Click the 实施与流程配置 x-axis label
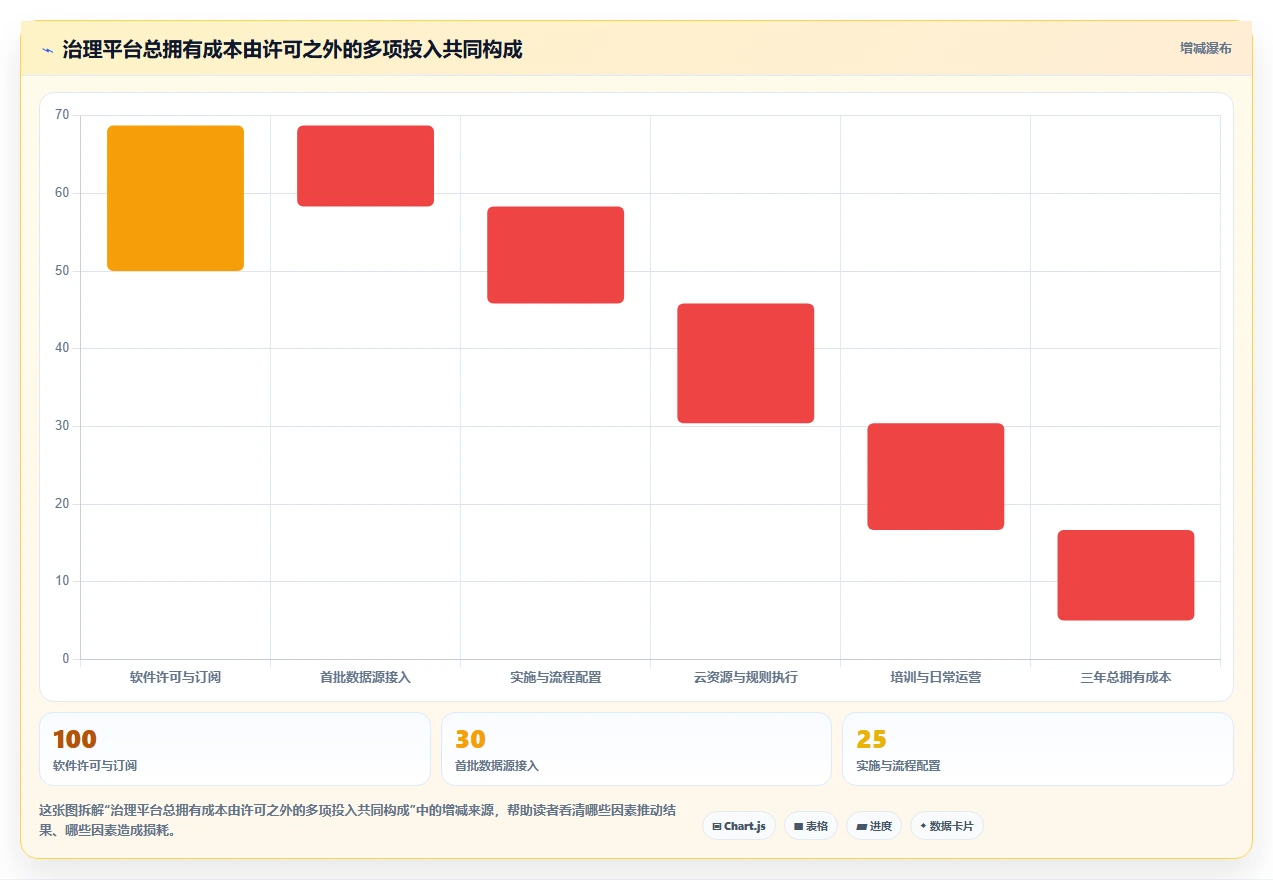Image resolution: width=1273 pixels, height=880 pixels. click(555, 677)
